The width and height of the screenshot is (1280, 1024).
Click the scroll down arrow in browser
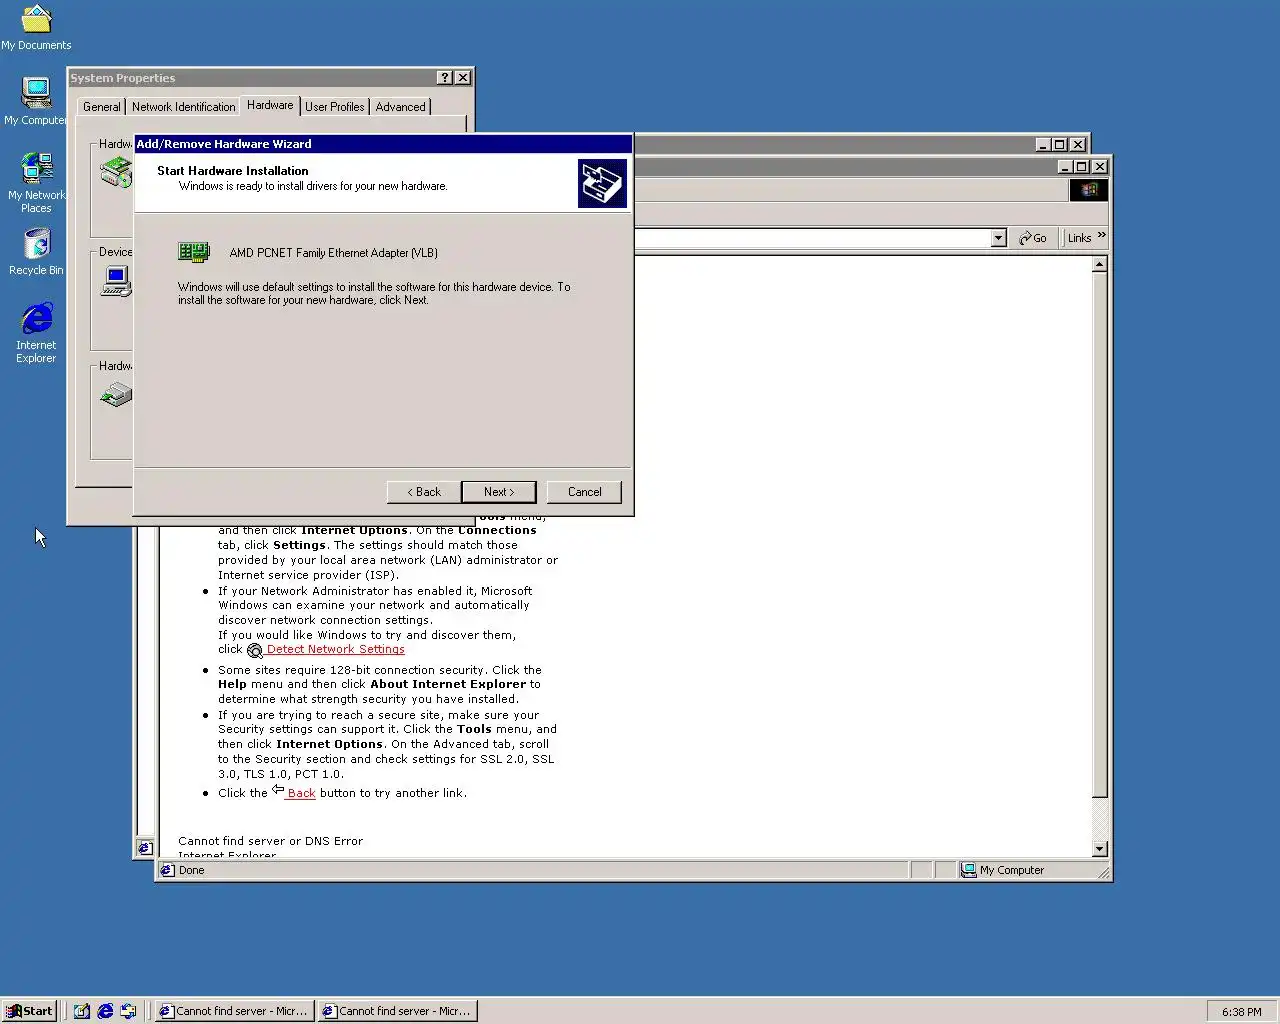coord(1100,849)
